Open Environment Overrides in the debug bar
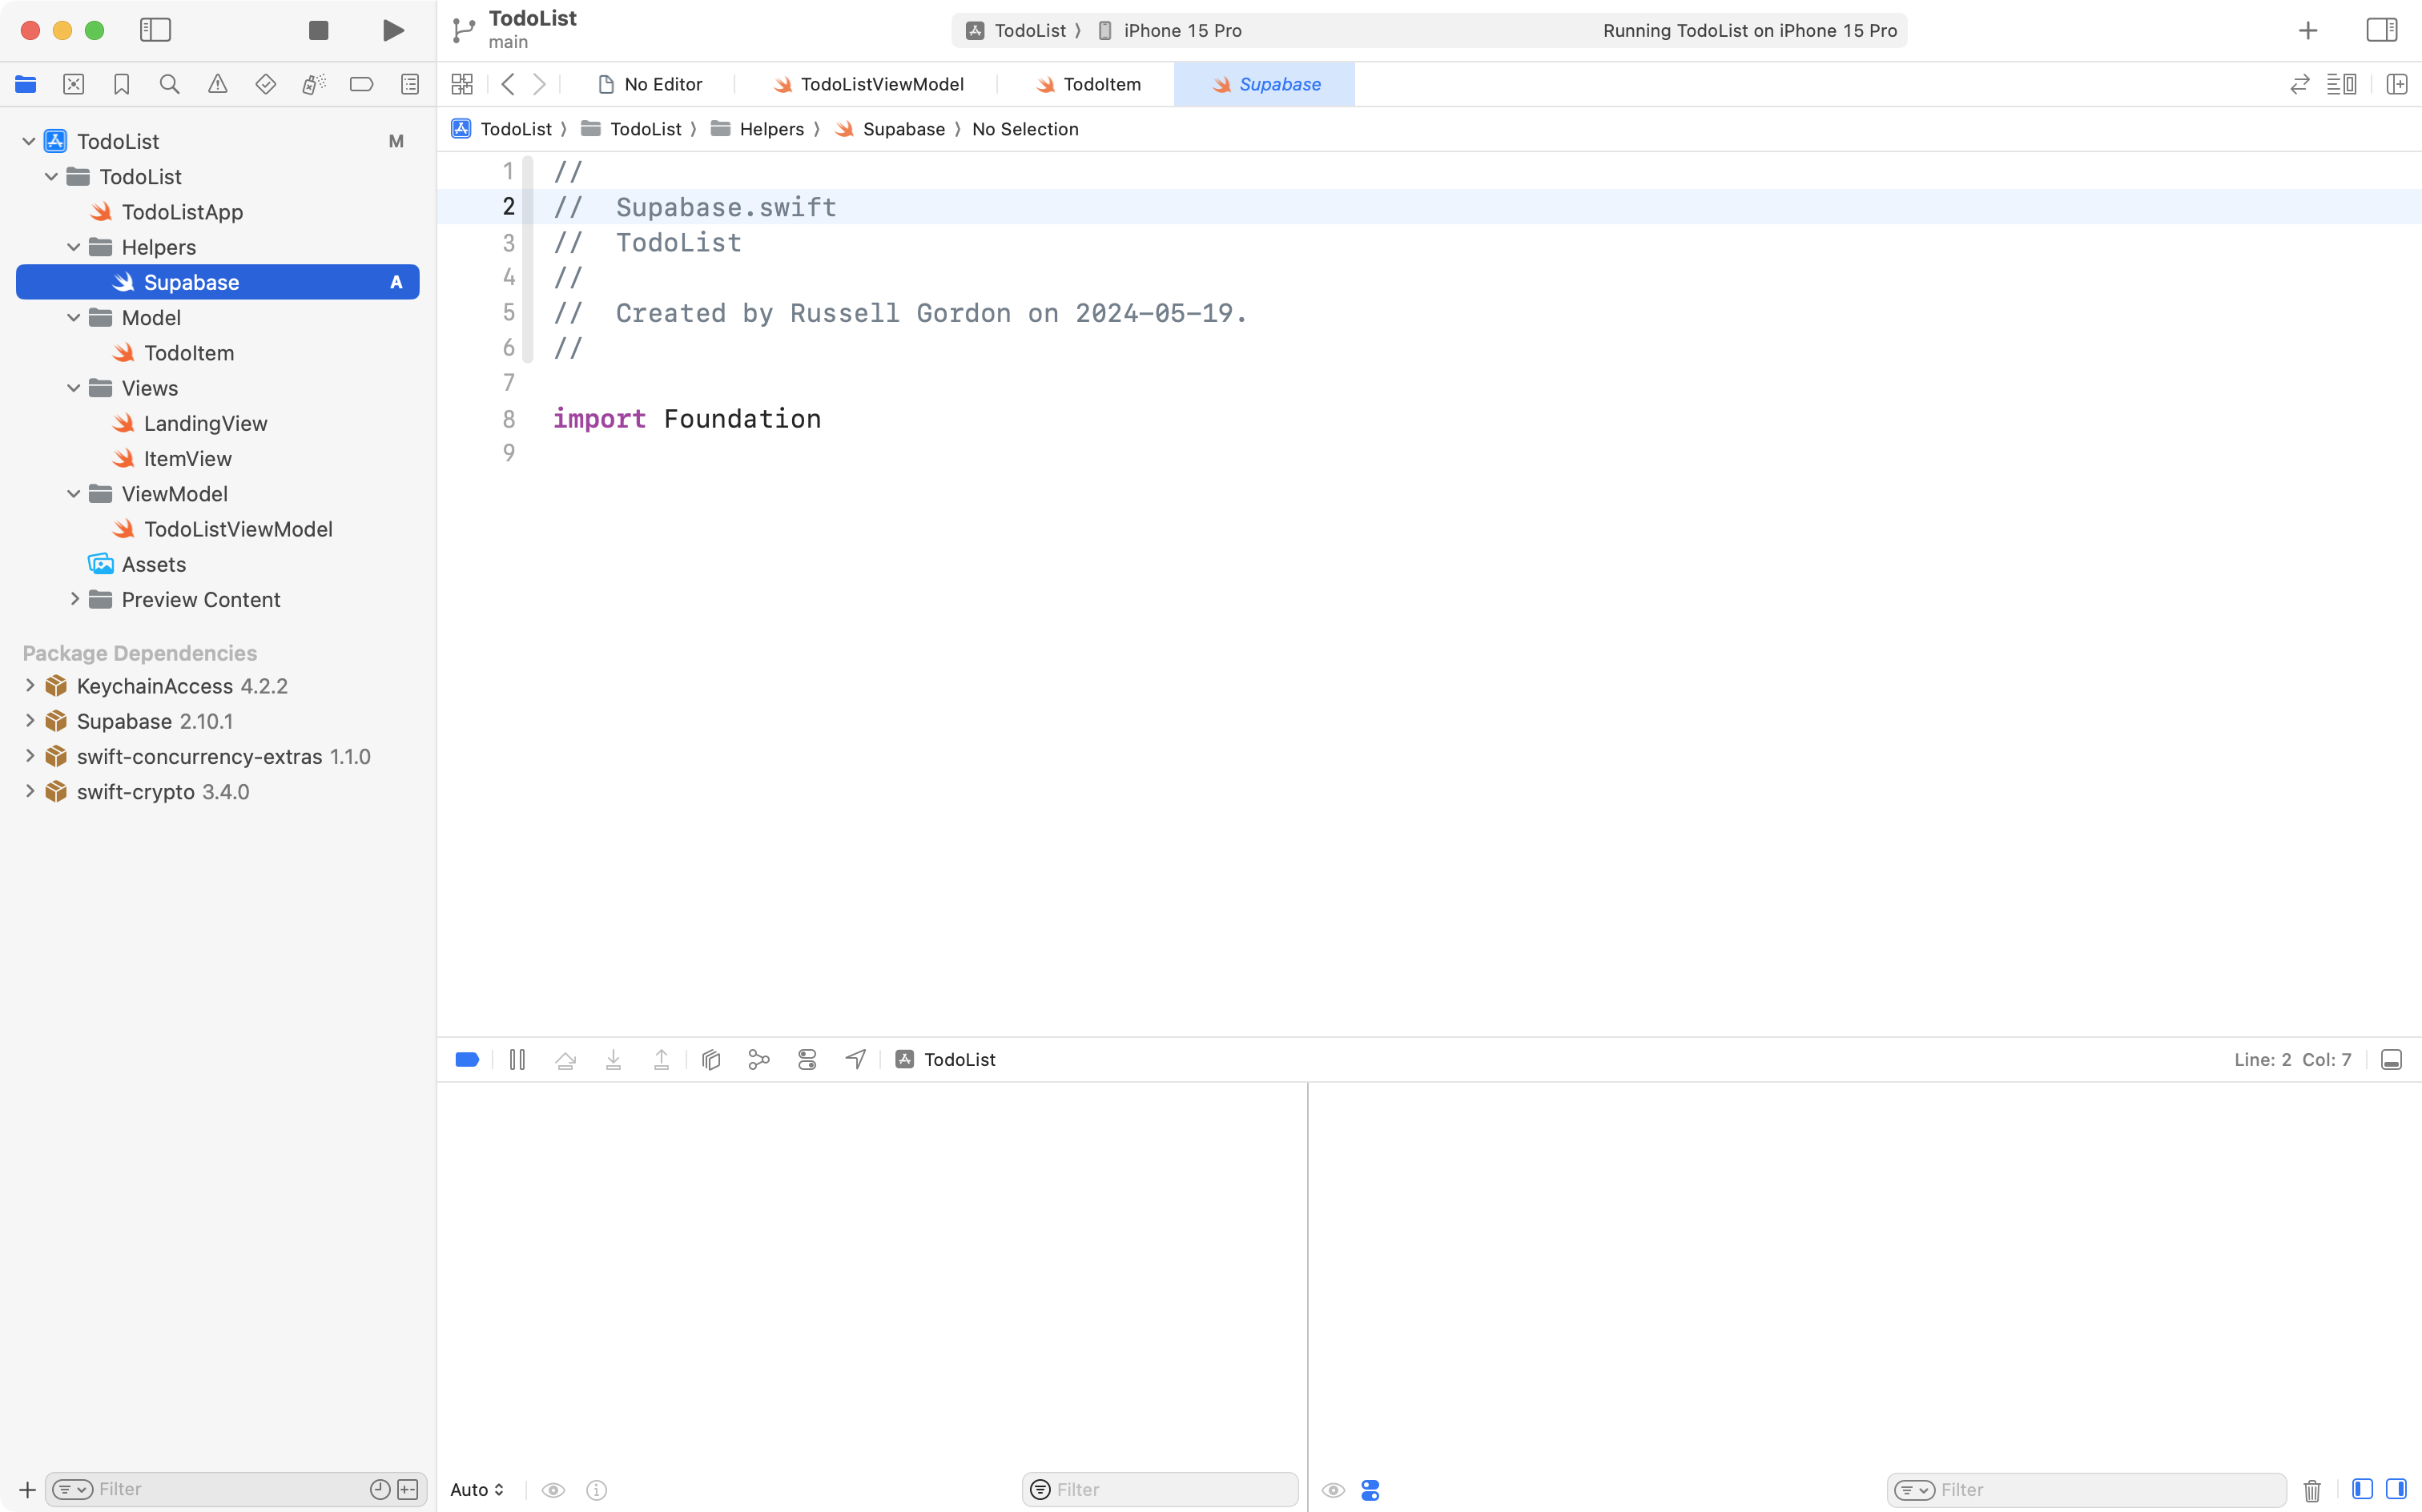 (x=807, y=1059)
